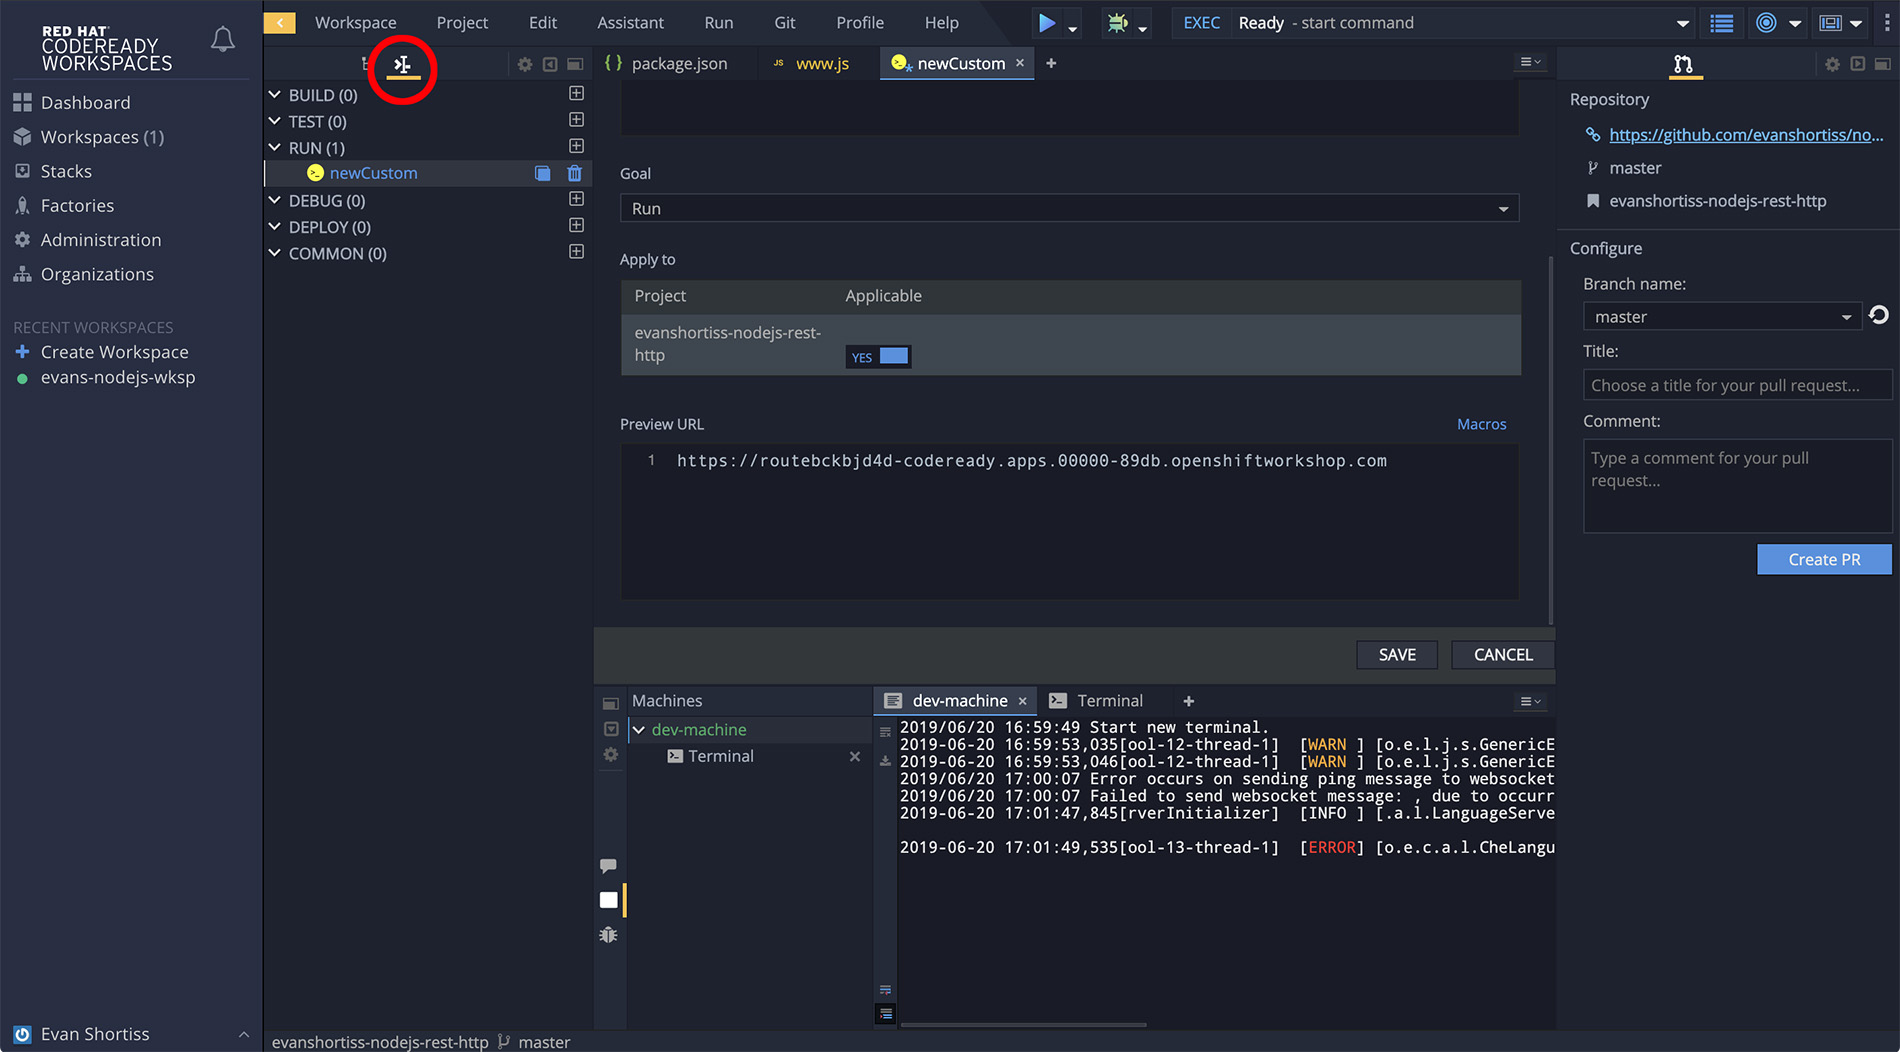Collapse the BUILD (0) group
The image size is (1900, 1052).
pos(275,94)
